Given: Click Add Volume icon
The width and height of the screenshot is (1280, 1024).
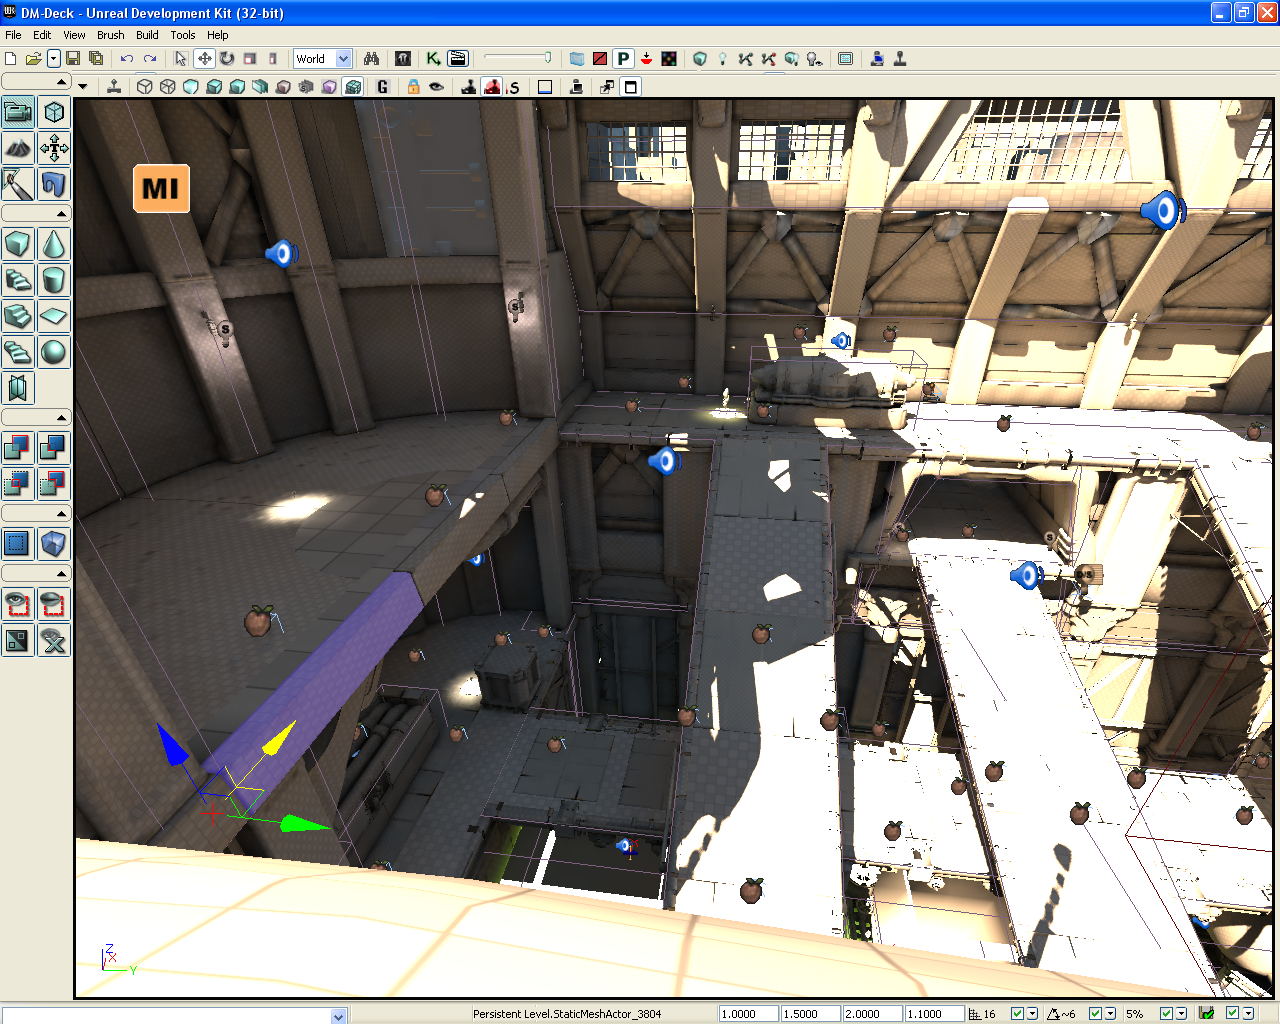Looking at the screenshot, I should coord(54,544).
